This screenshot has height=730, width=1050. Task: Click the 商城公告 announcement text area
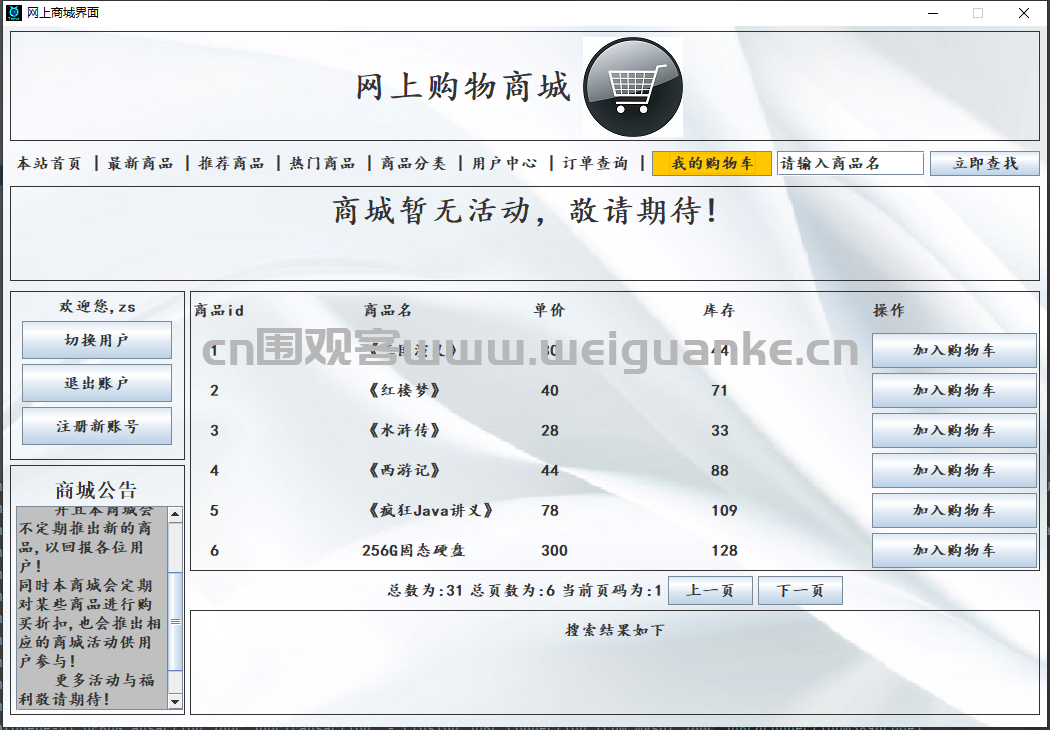point(92,608)
